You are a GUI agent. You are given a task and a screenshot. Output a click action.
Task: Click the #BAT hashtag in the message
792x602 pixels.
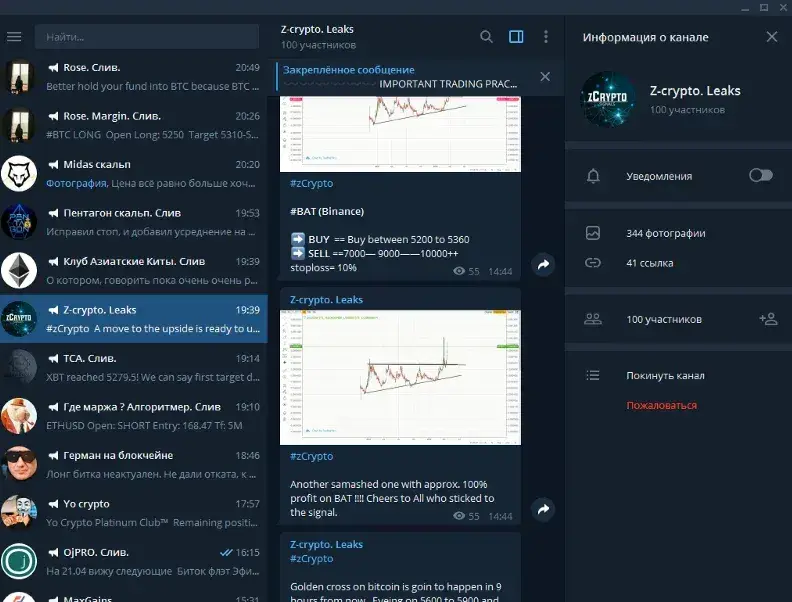303,212
